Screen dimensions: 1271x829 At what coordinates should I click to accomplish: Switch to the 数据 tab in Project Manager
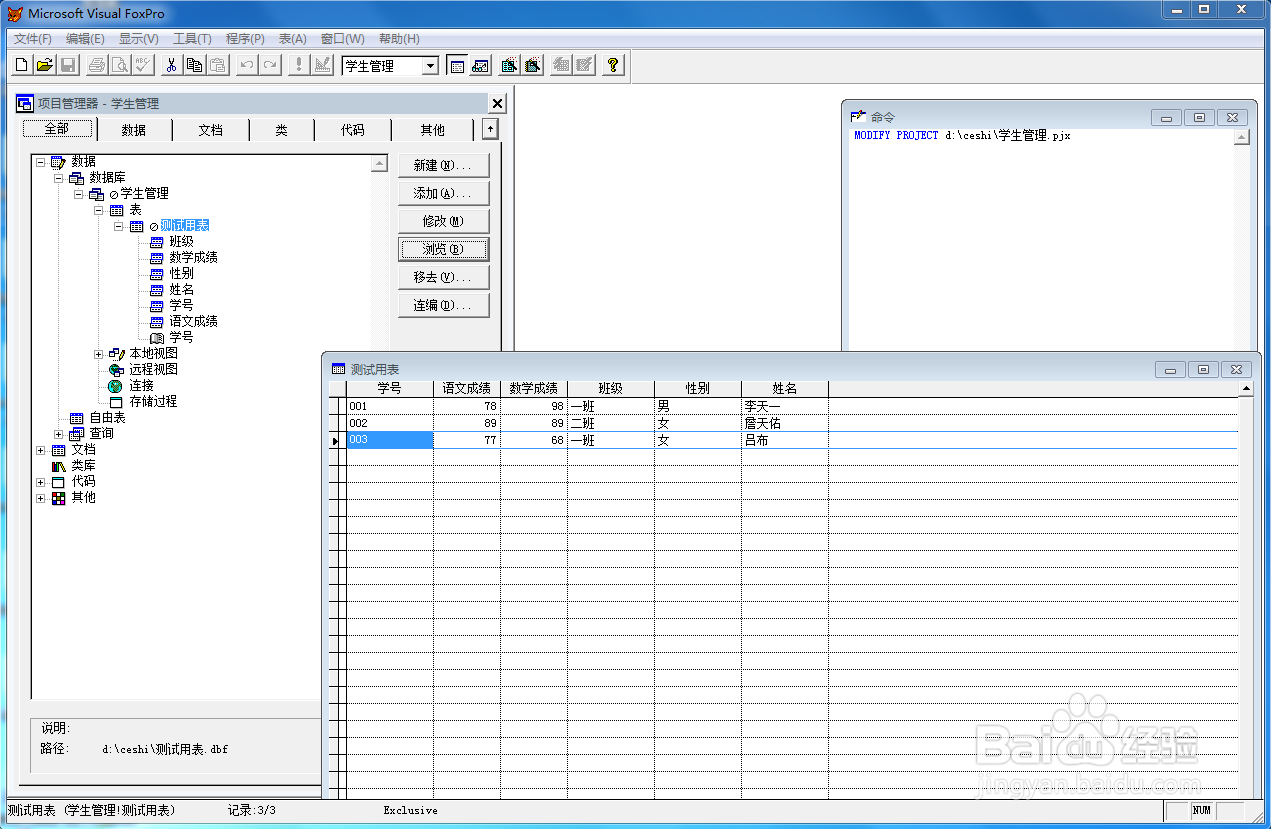pyautogui.click(x=134, y=130)
